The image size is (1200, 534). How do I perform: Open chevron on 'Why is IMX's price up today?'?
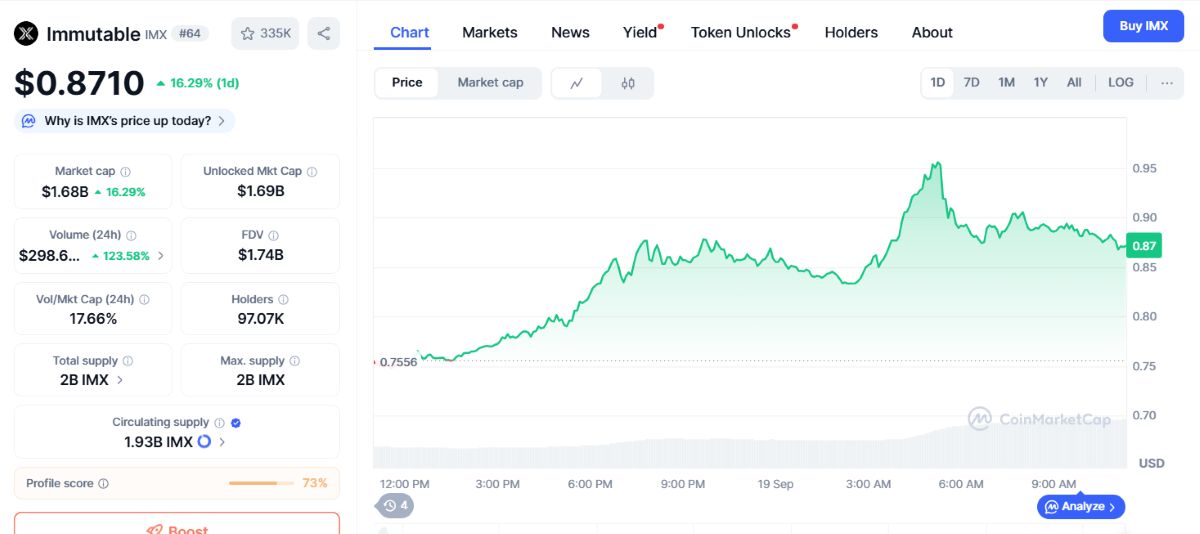[222, 121]
